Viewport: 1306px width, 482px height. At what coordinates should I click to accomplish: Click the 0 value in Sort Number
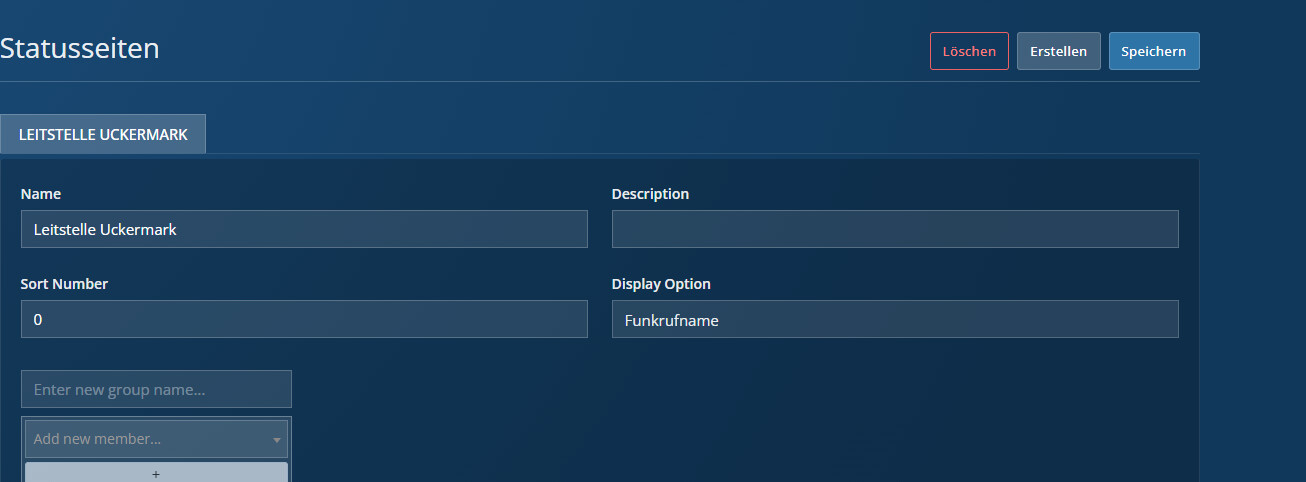(38, 321)
